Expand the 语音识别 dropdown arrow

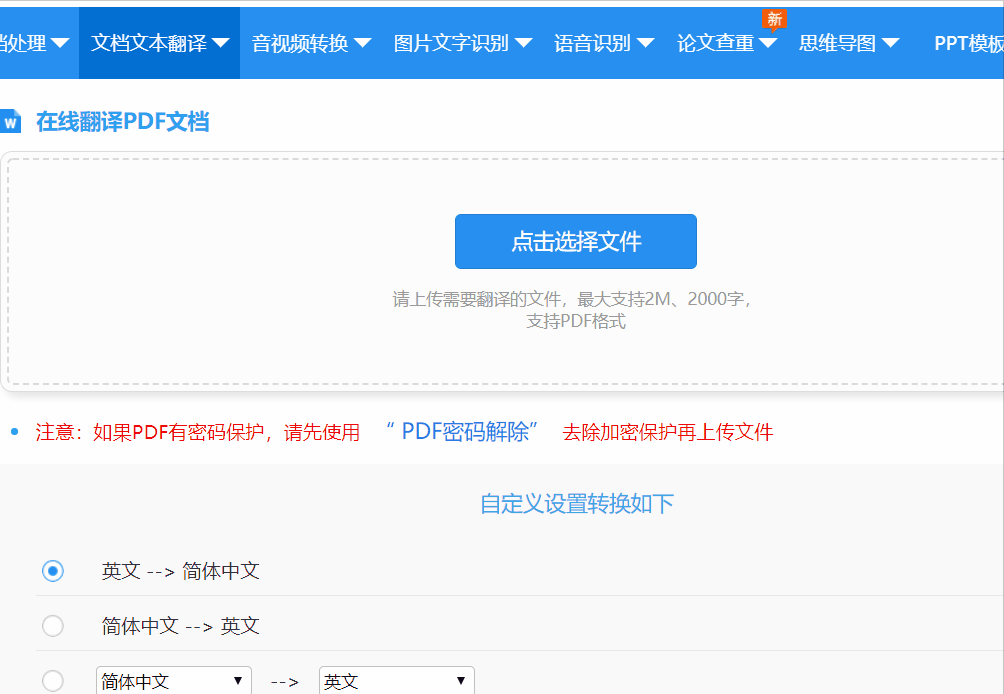click(x=647, y=43)
